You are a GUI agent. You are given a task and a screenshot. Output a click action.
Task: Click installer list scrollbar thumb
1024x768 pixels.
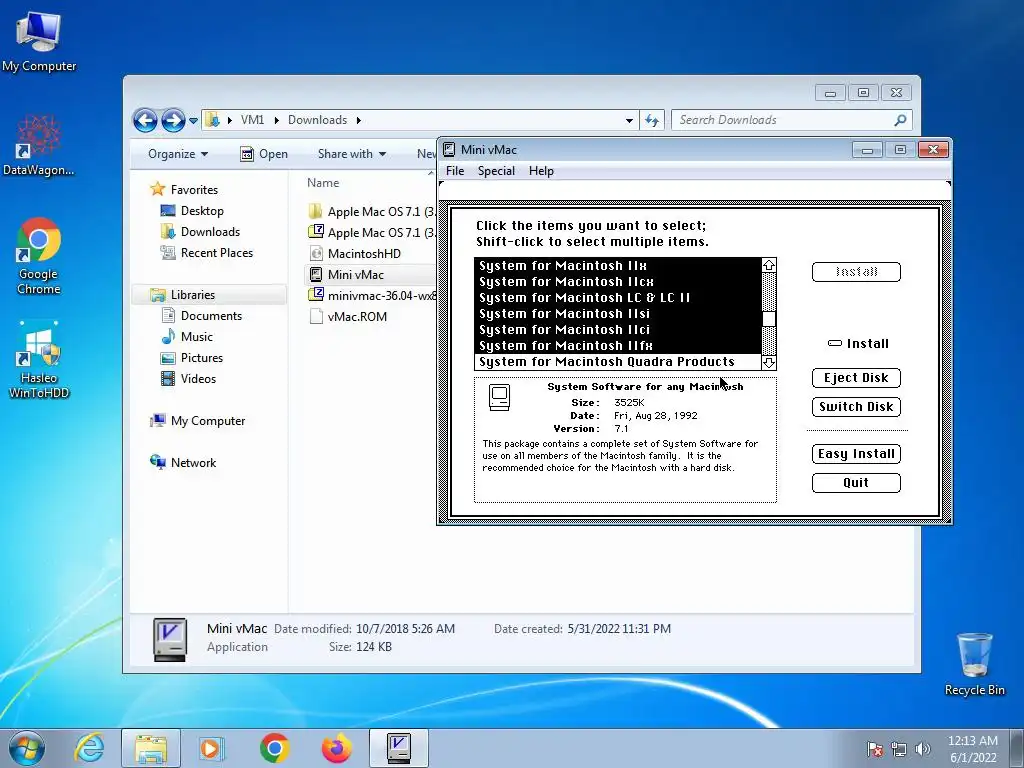click(x=769, y=319)
